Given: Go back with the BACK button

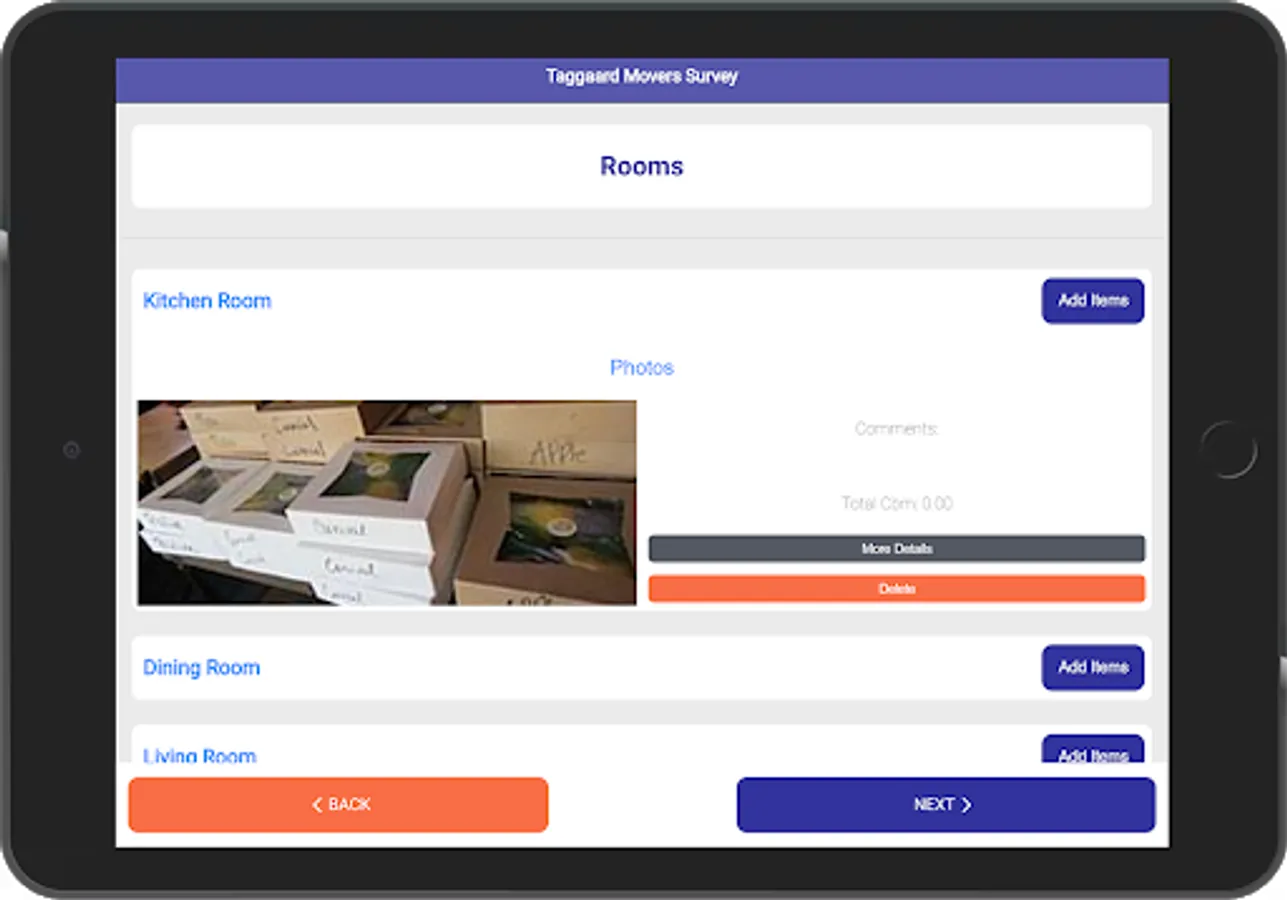Looking at the screenshot, I should click(x=338, y=805).
